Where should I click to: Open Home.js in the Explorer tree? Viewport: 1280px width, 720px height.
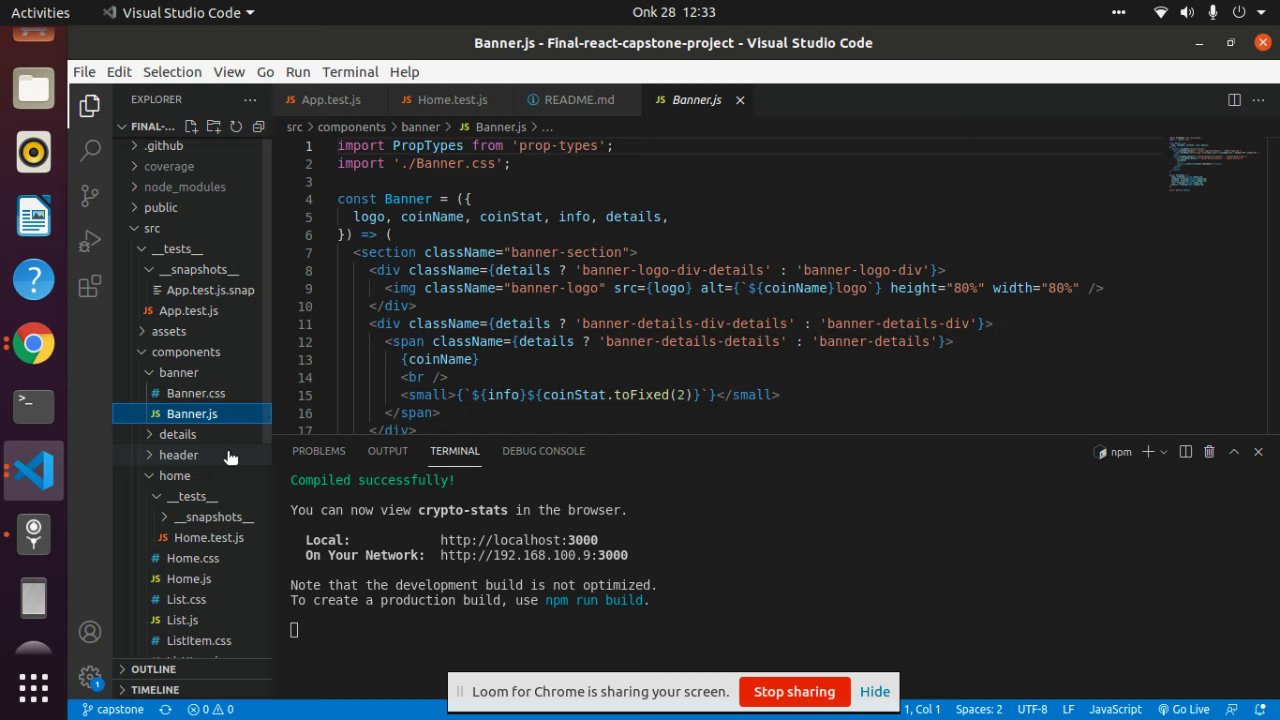[x=189, y=579]
